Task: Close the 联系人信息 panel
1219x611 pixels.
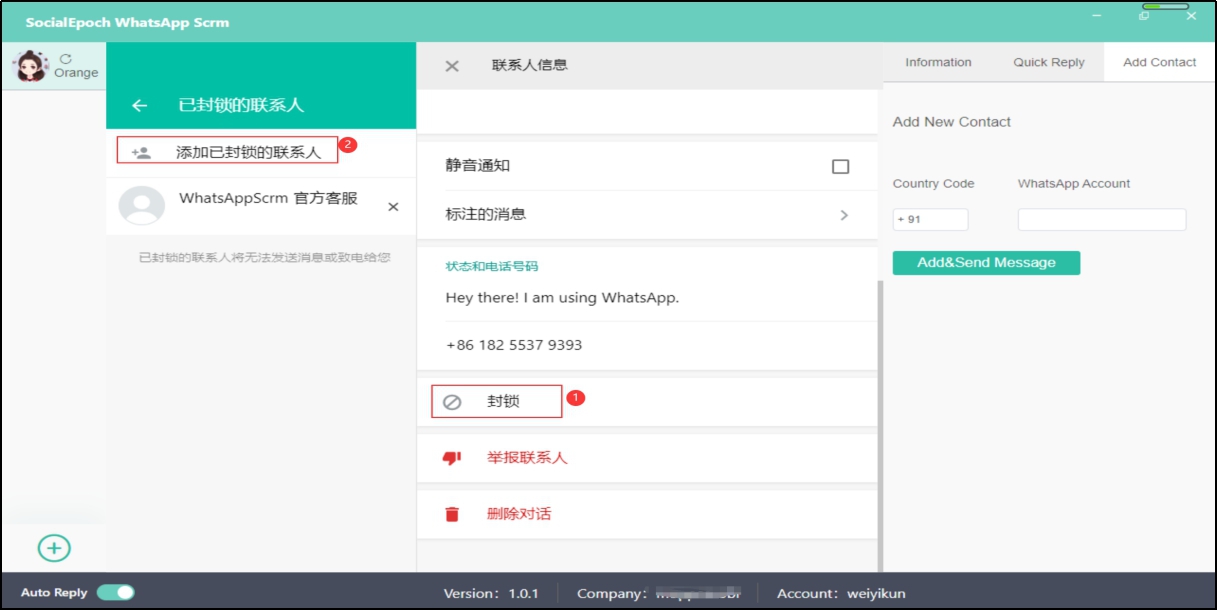Action: 452,66
